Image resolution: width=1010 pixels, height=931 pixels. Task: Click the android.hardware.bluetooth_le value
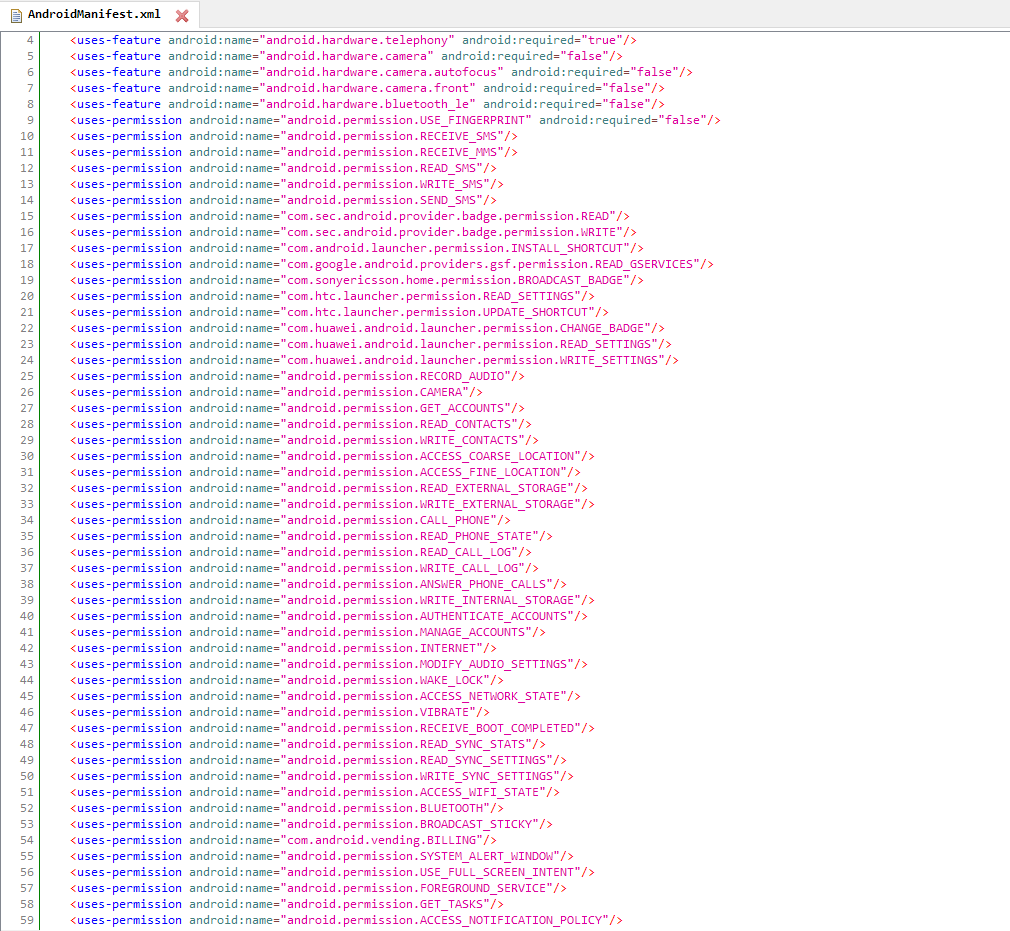coord(367,104)
